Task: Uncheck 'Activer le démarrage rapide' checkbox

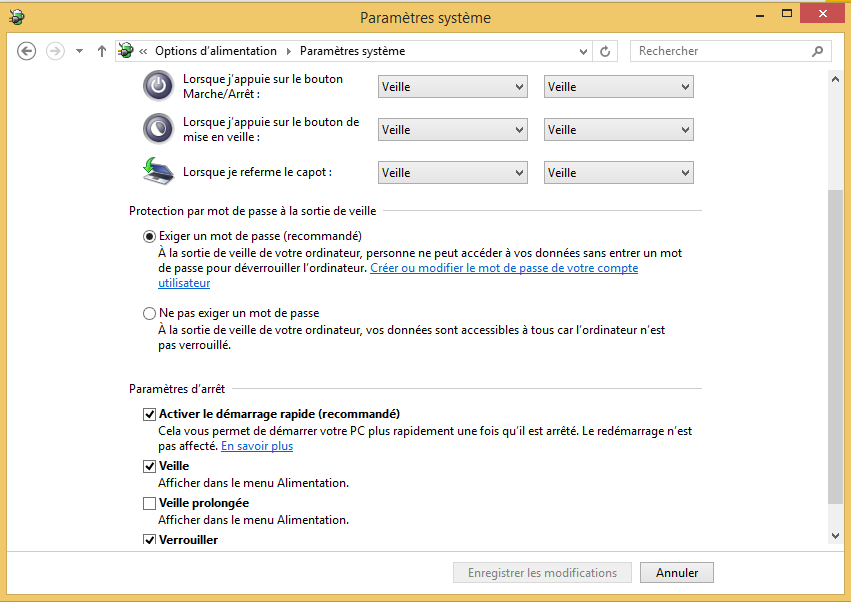Action: click(x=150, y=414)
